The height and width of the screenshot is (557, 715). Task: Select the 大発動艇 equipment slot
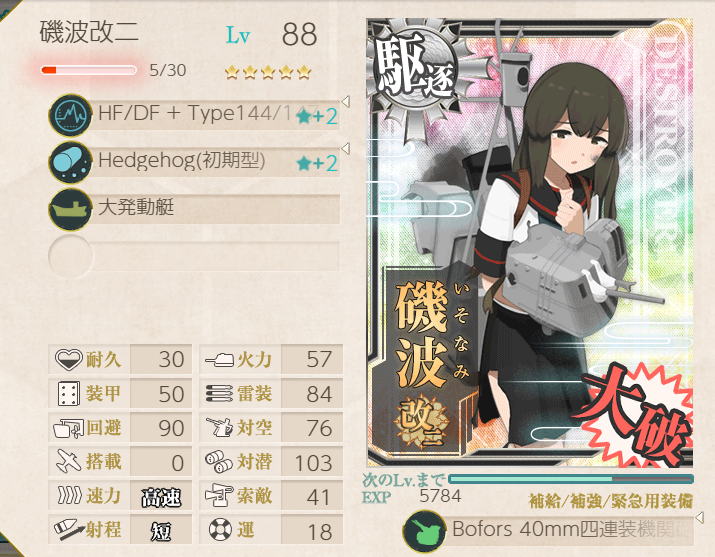(194, 209)
